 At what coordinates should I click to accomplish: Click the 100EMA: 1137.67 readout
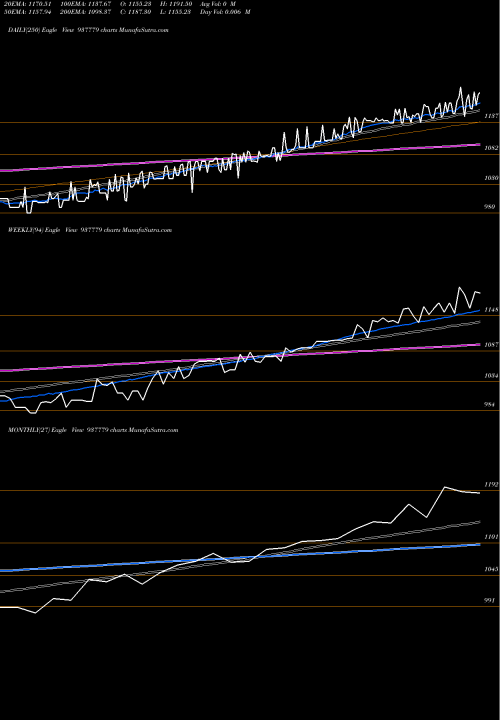tap(85, 4)
